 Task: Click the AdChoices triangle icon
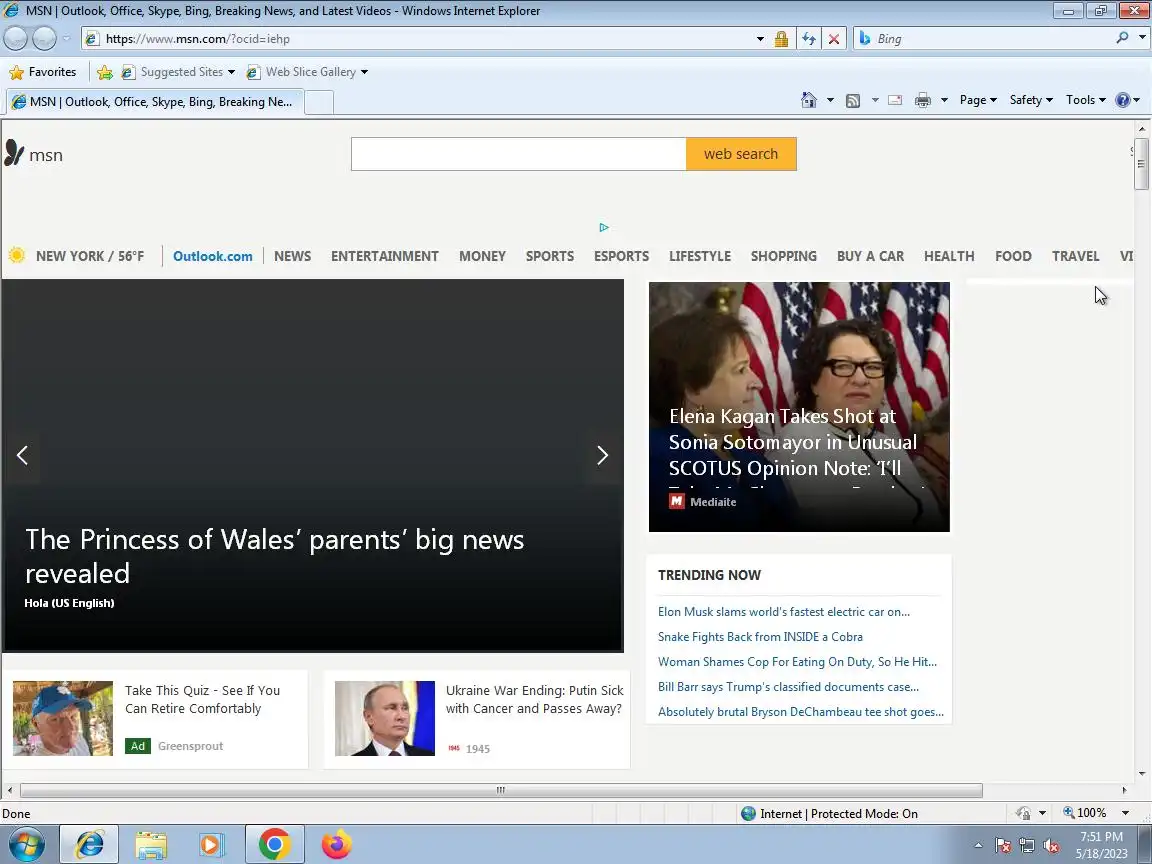[x=604, y=228]
